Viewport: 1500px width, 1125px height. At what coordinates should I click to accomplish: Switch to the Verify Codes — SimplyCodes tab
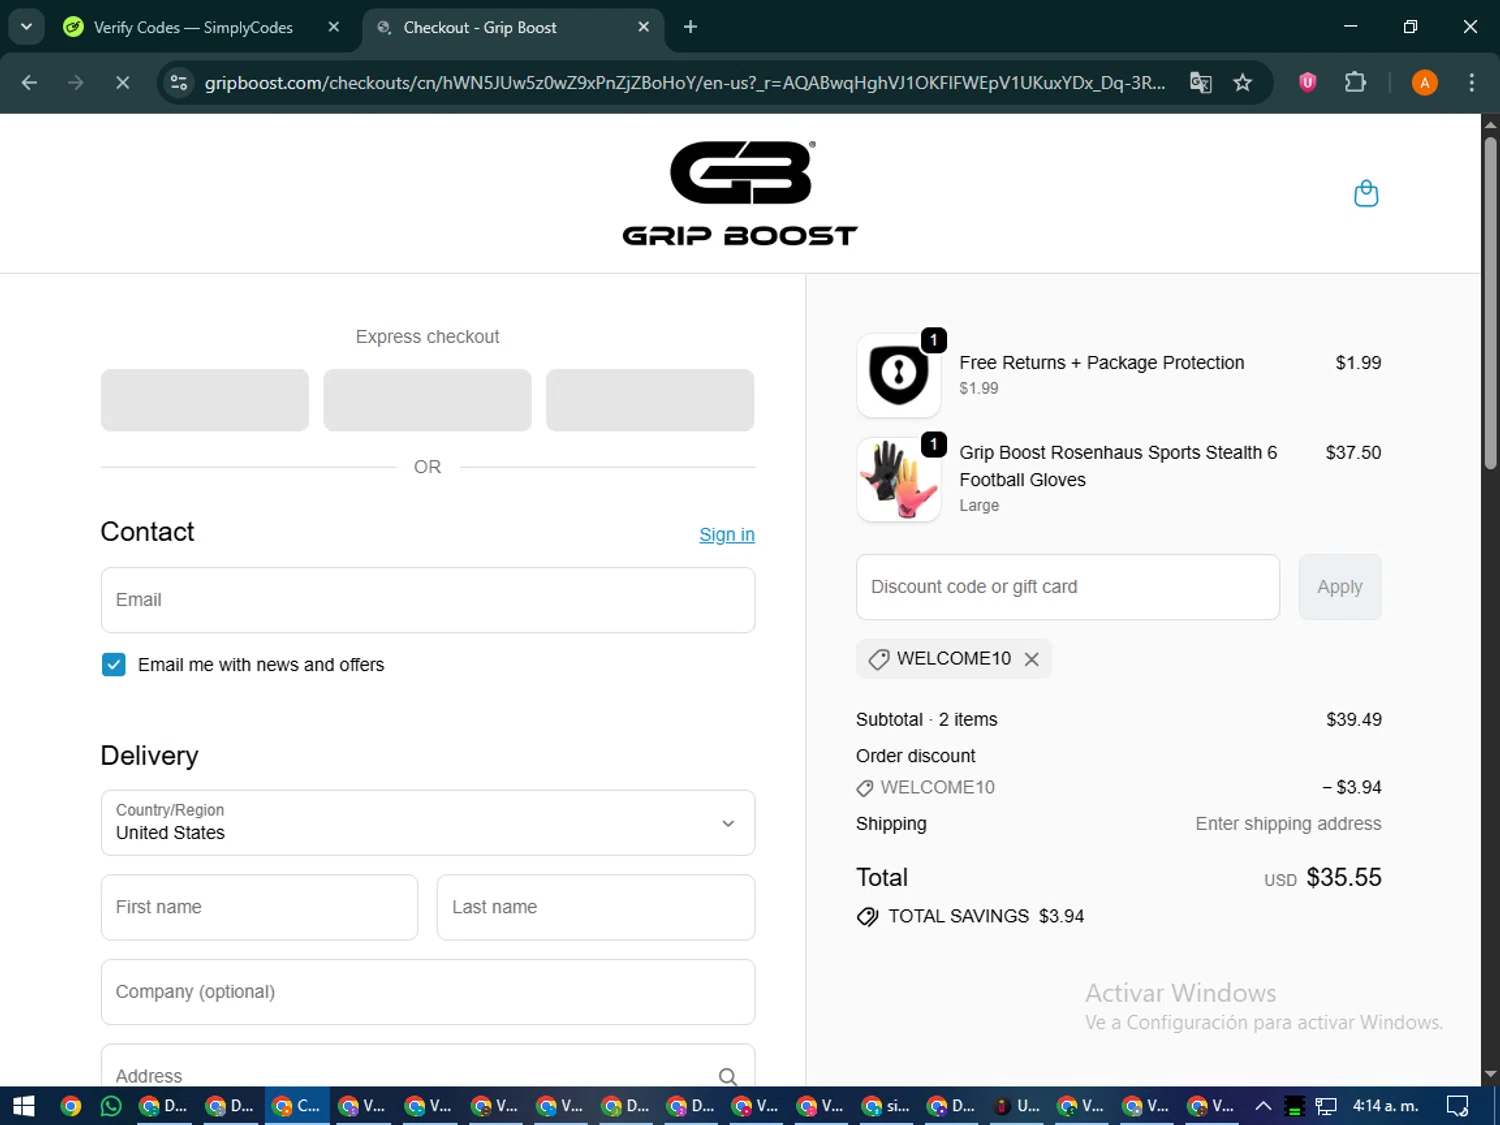click(193, 27)
